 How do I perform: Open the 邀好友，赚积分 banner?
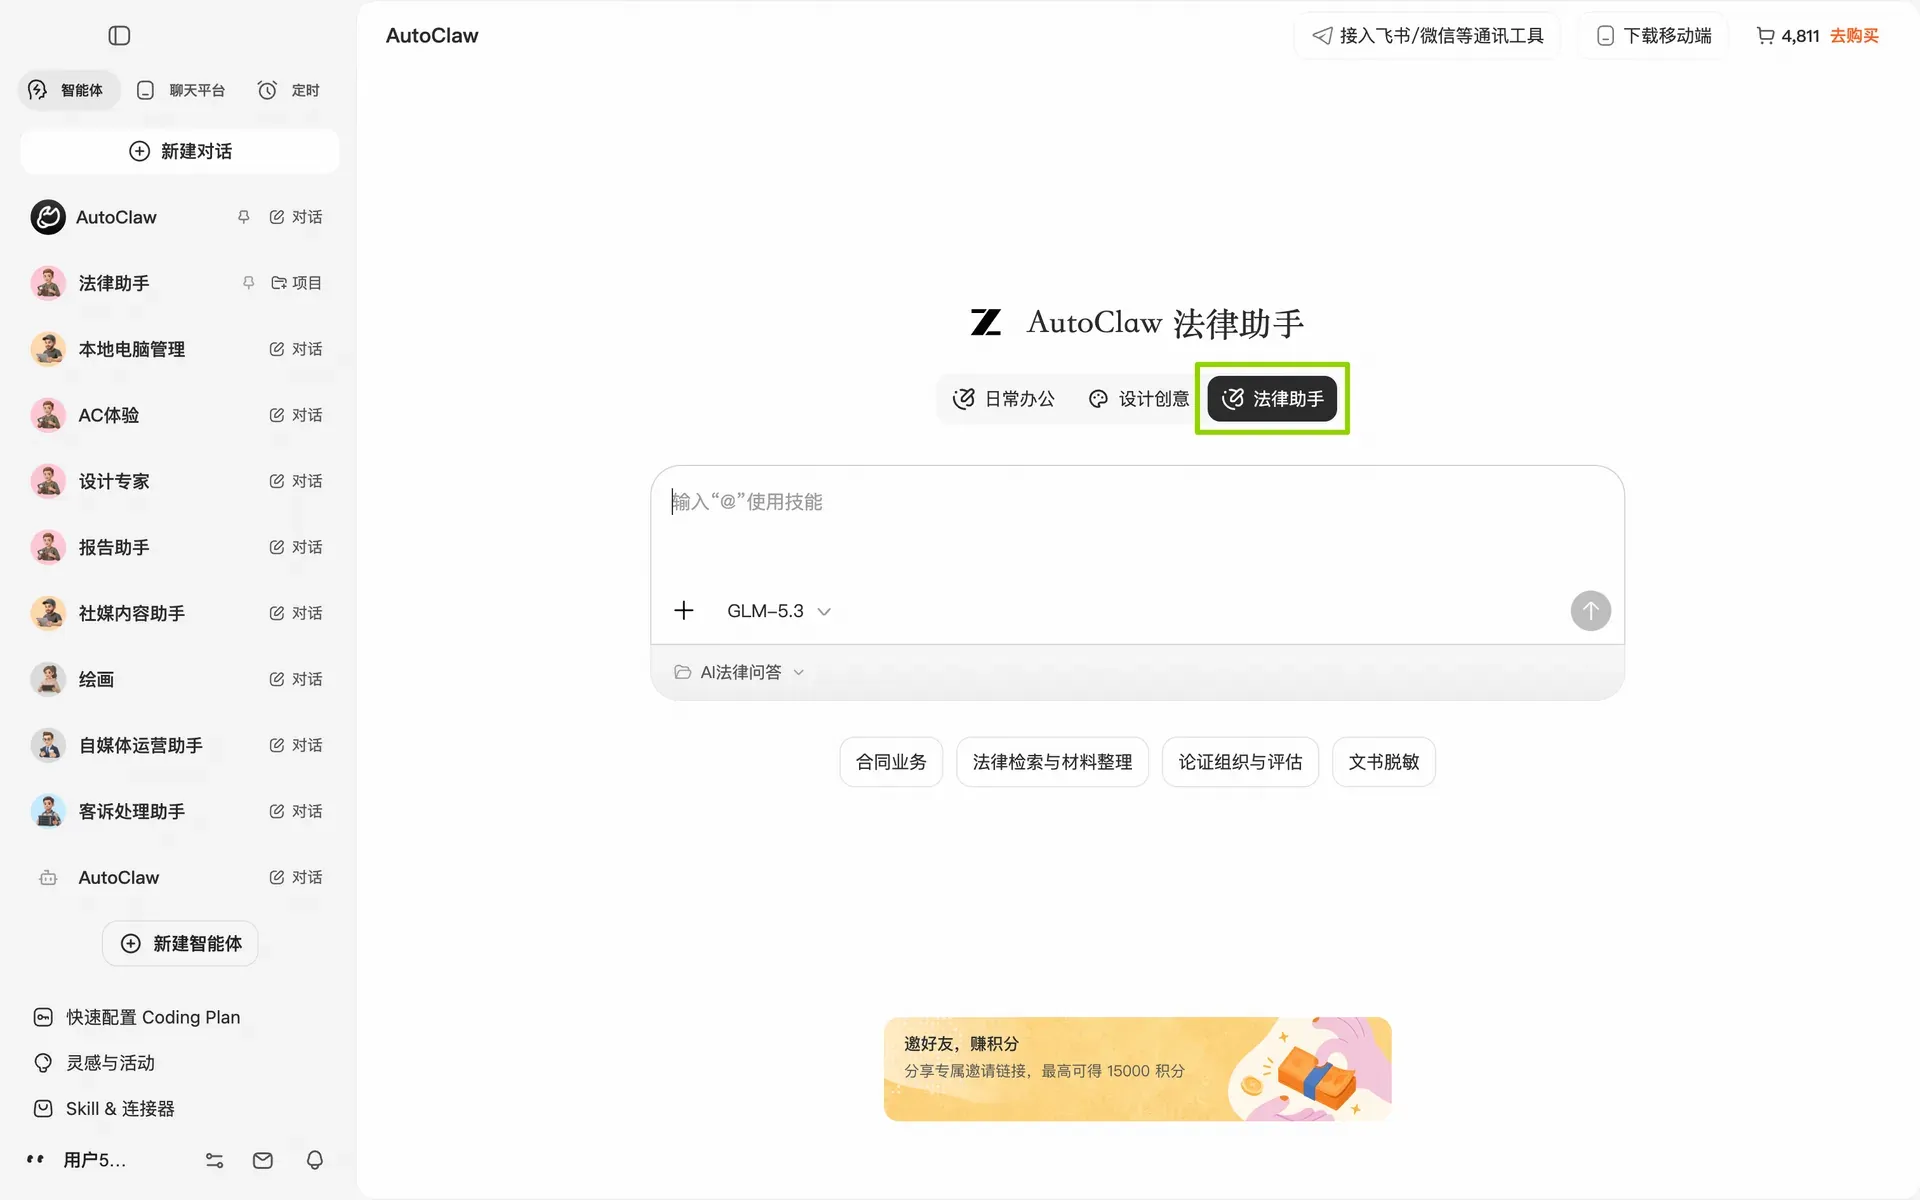[1137, 1069]
